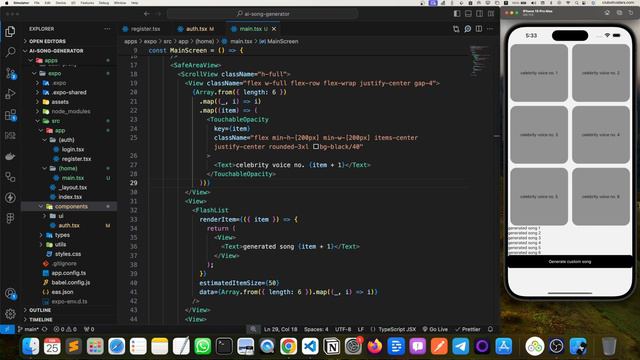The image size is (640, 360).
Task: Change TypeScript JSX language mode
Action: 396,329
